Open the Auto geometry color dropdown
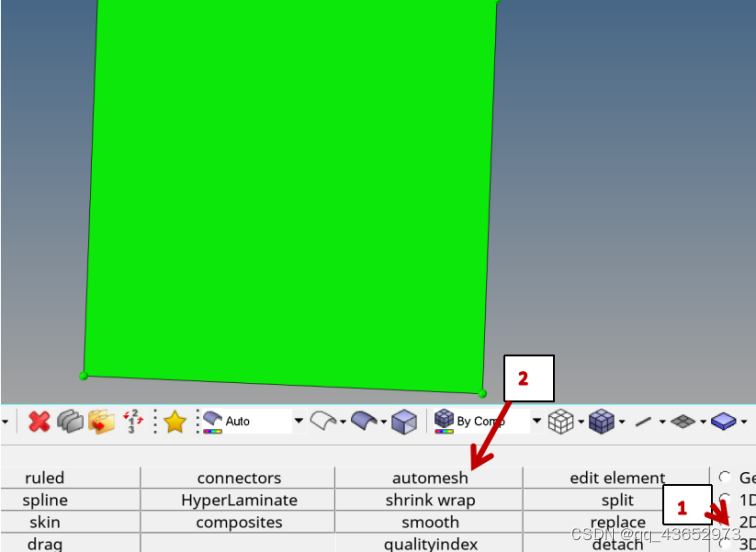Screen dimensions: 756x552 [299, 421]
